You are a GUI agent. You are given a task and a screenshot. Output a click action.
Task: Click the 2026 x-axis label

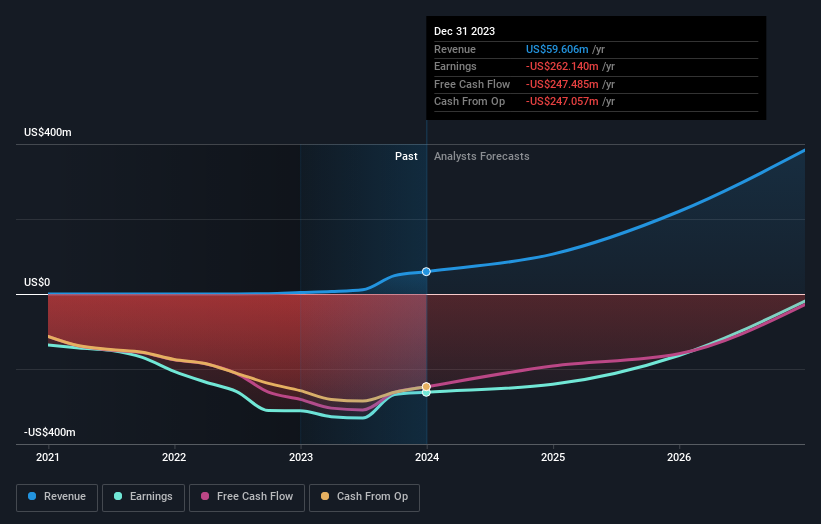[679, 458]
